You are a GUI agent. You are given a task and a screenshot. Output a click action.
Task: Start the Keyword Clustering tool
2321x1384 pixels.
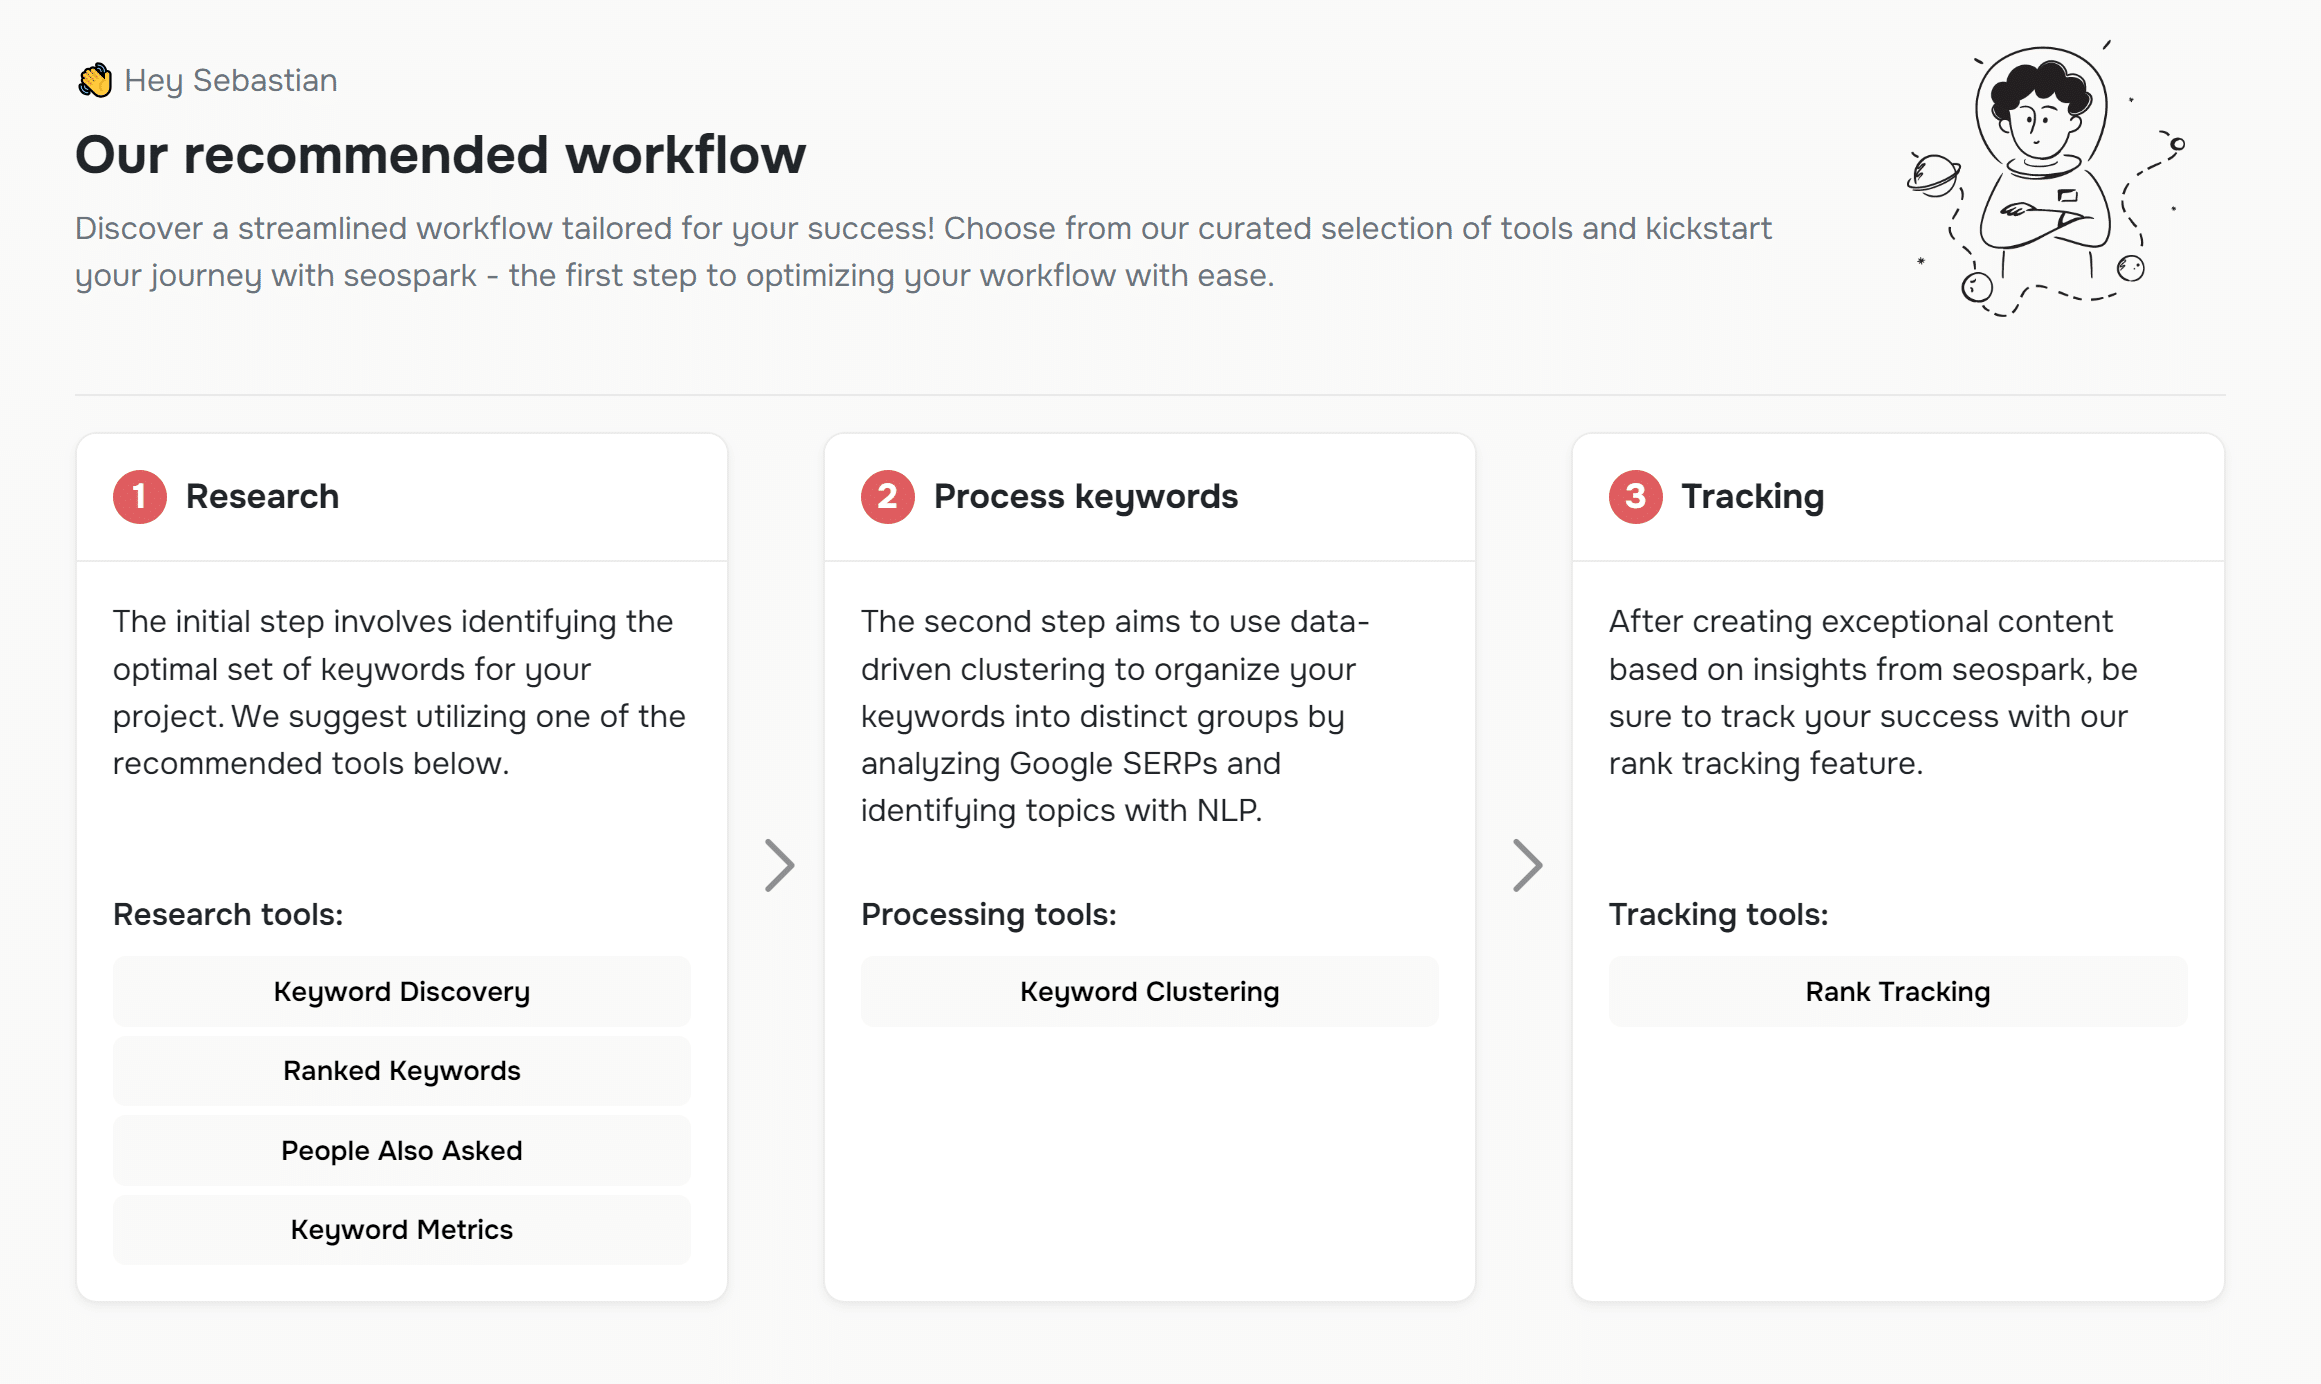(x=1149, y=991)
